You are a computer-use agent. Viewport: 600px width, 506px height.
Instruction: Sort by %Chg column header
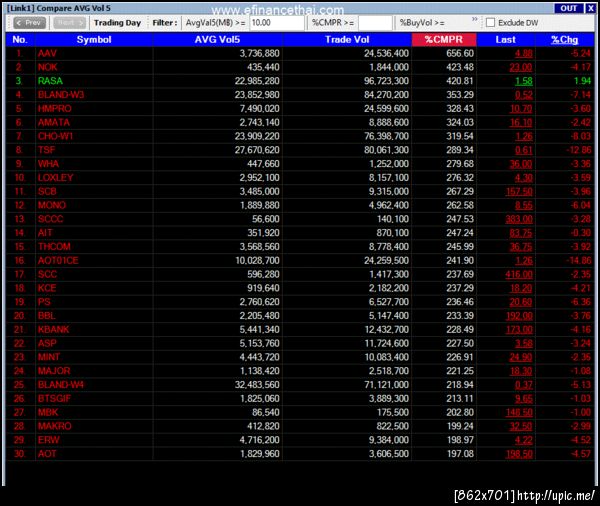point(564,40)
